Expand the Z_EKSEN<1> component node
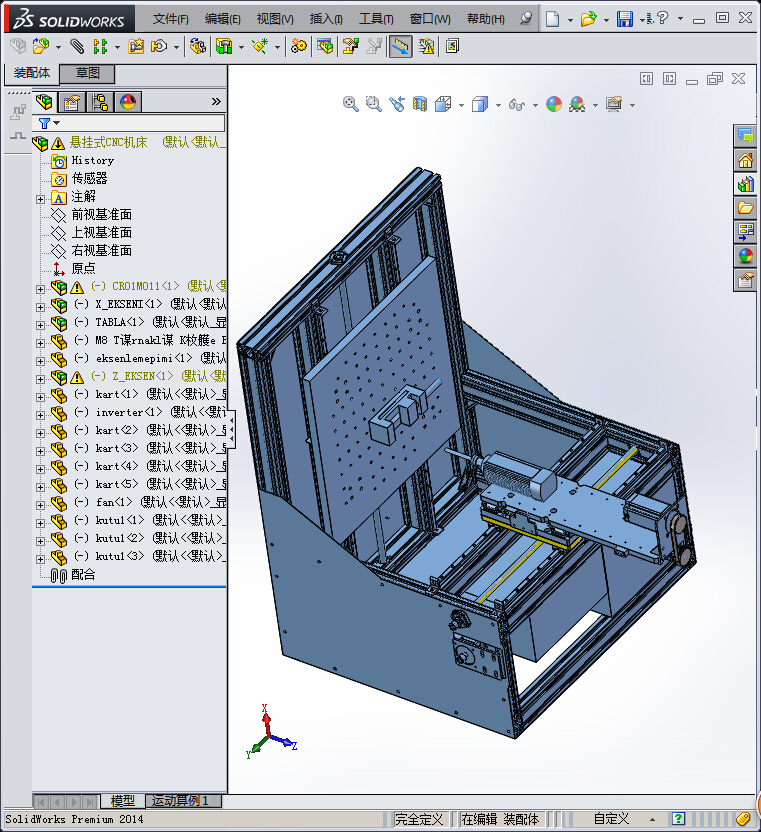The image size is (761, 832). coord(40,379)
